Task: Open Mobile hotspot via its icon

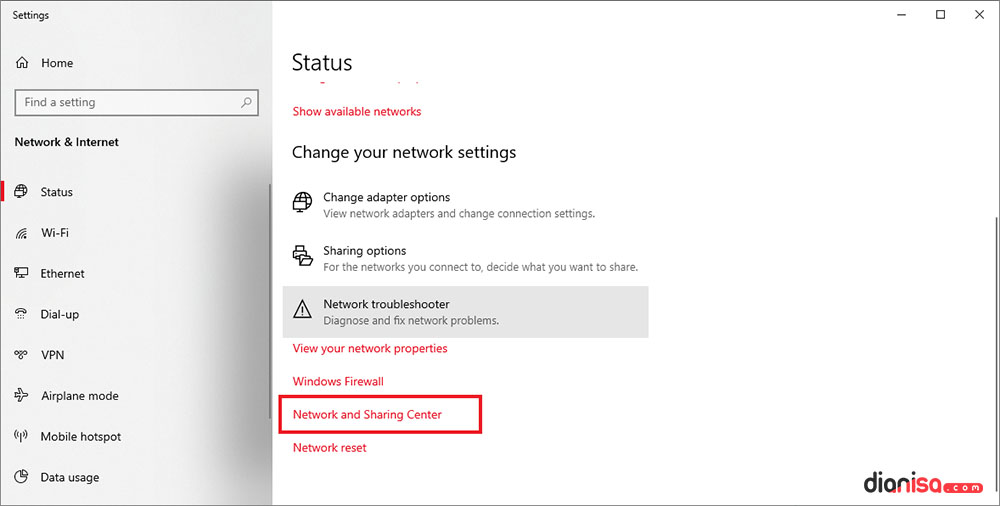Action: tap(21, 437)
